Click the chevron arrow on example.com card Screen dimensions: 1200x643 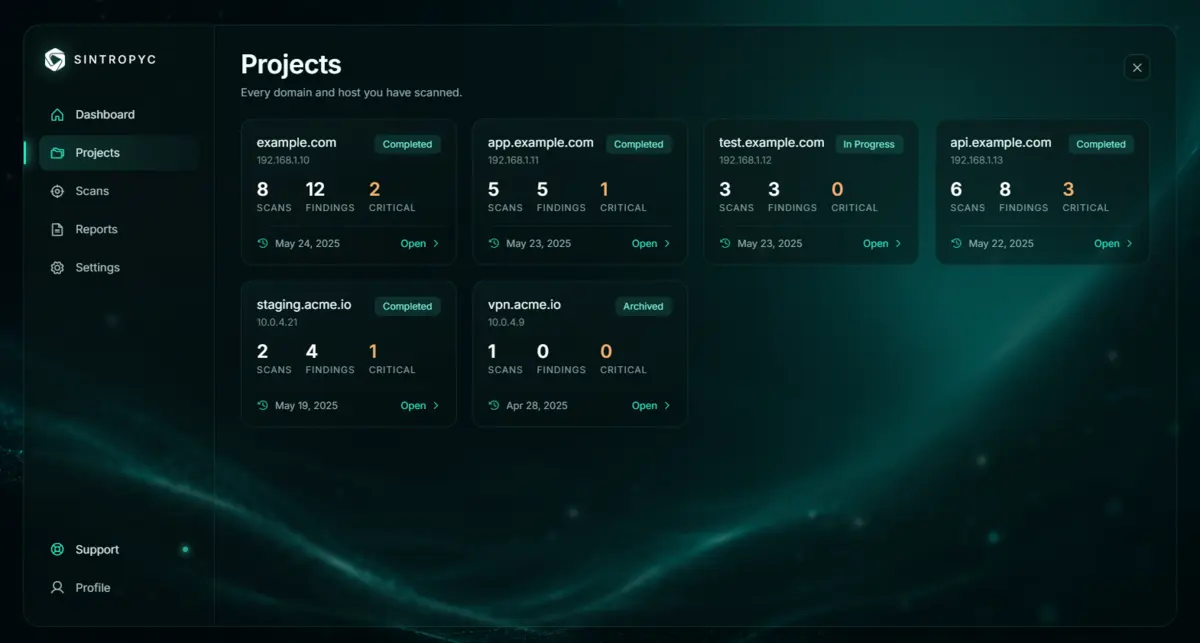click(436, 244)
